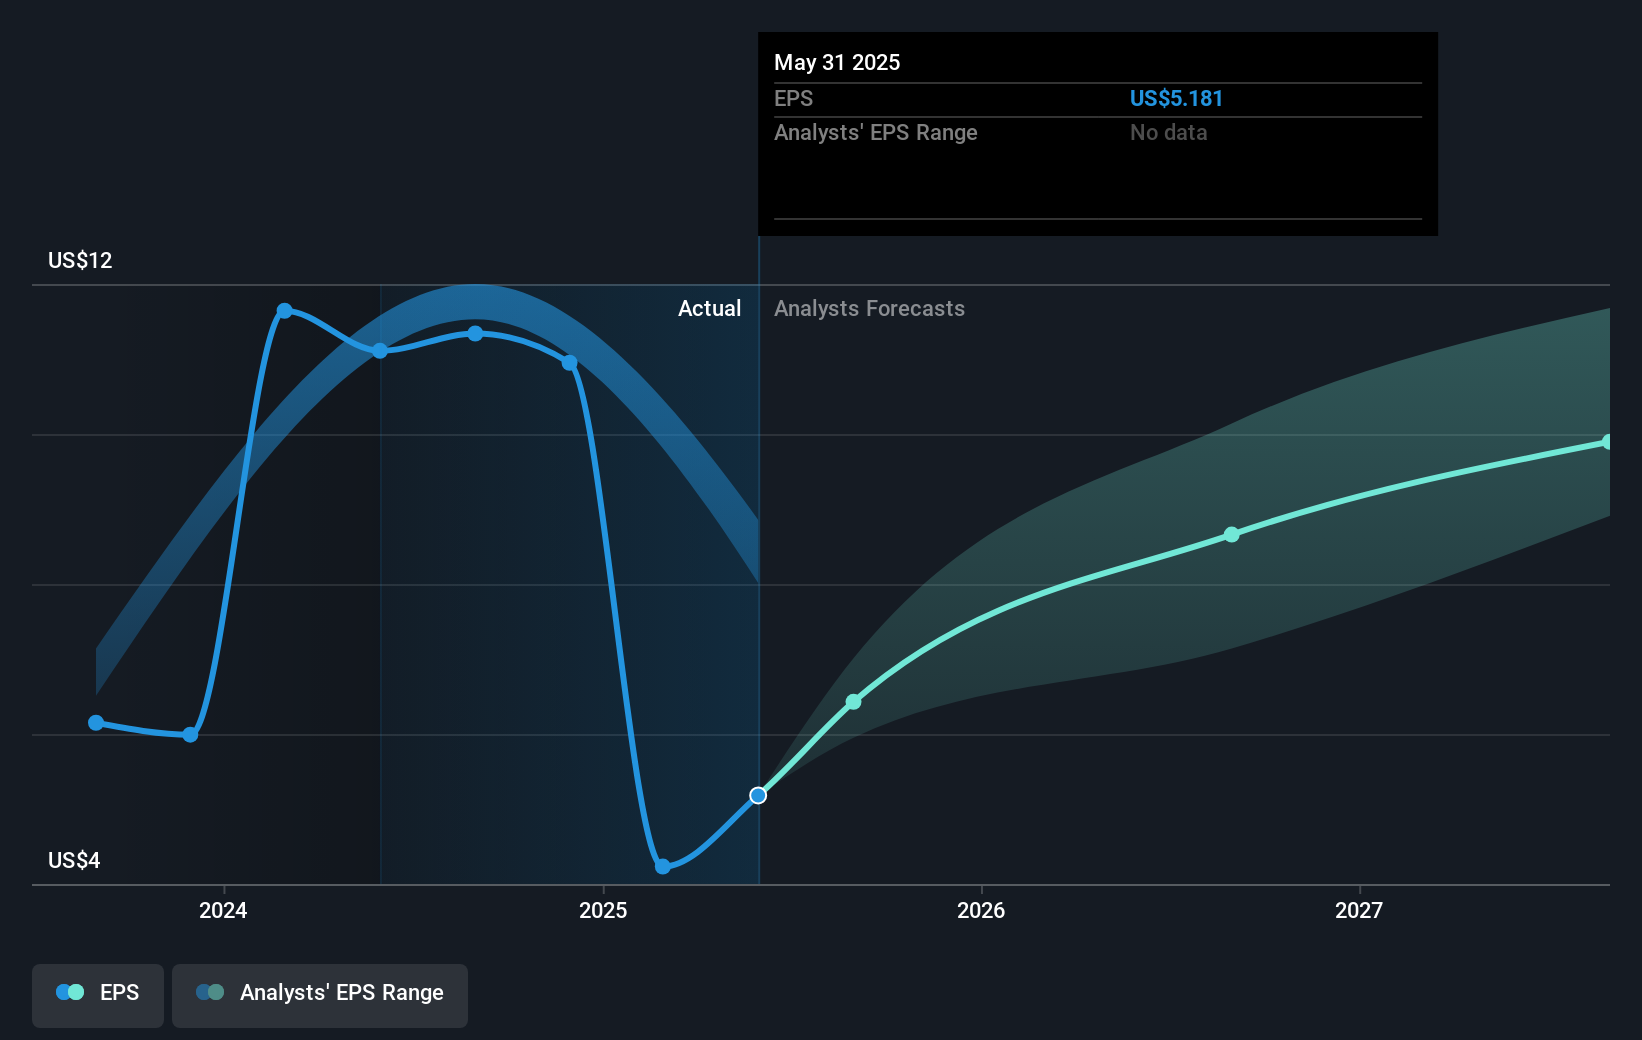Select the EPS point near December 2024
The image size is (1642, 1040).
click(x=569, y=362)
